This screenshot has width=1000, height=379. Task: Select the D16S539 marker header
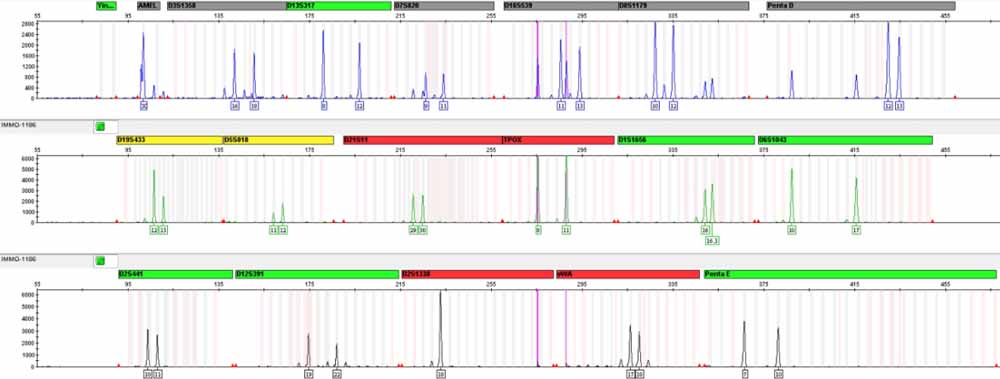561,6
